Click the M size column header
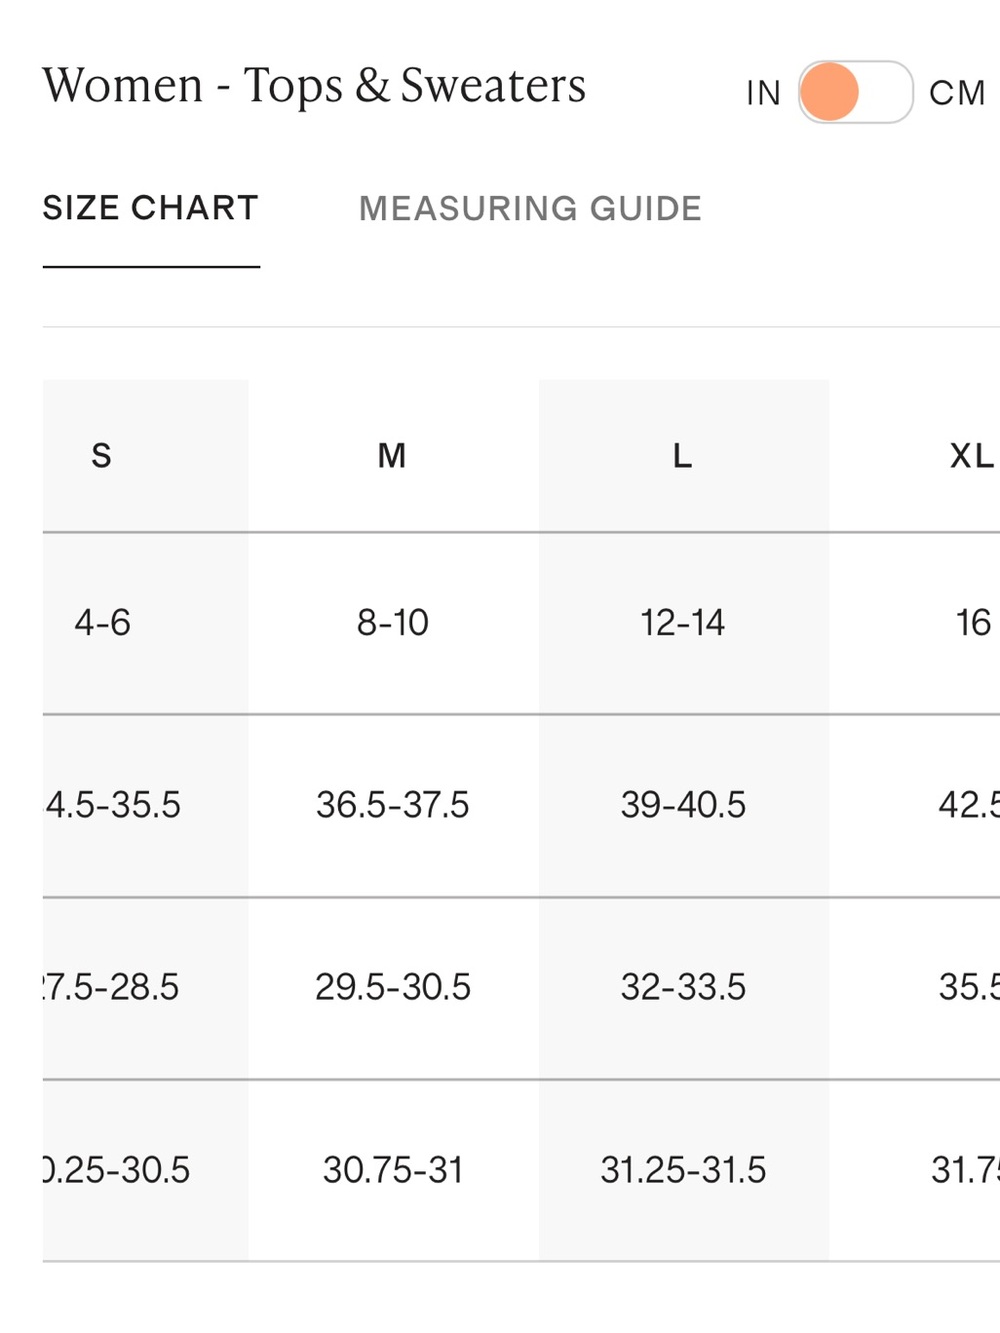The image size is (1000, 1333). pos(392,456)
